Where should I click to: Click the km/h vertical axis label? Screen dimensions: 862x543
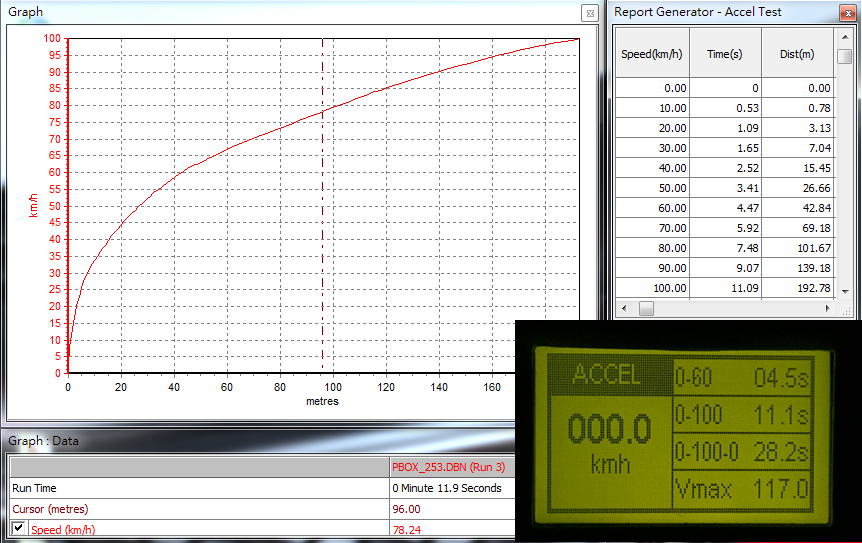click(x=34, y=206)
